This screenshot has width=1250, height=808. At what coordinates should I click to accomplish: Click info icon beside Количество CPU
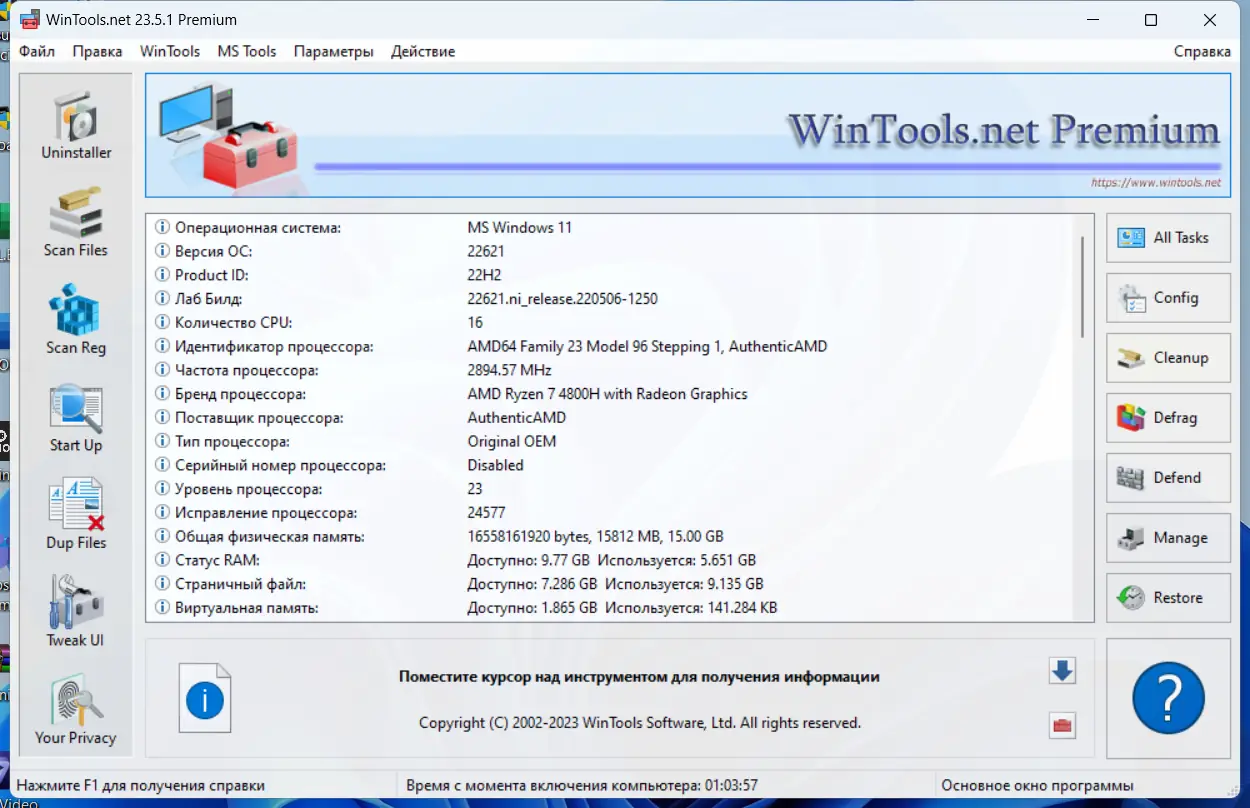click(163, 323)
